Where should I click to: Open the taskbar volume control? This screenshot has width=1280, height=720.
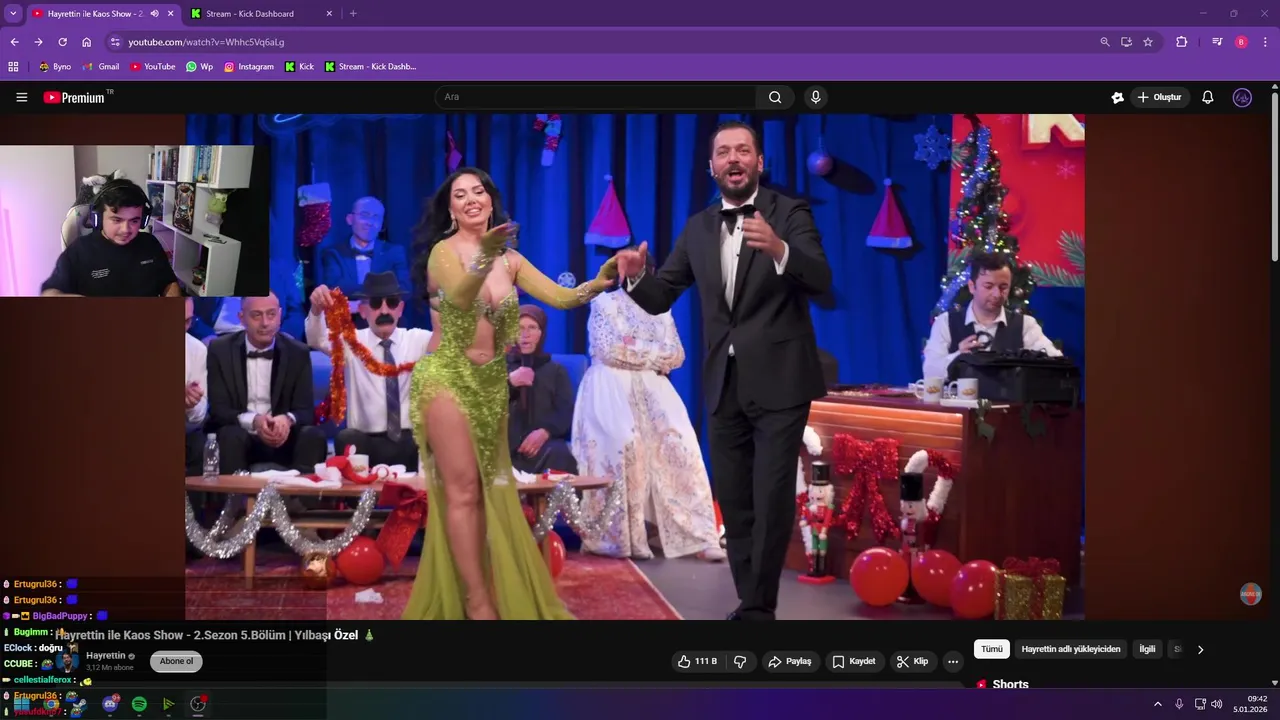click(1217, 704)
